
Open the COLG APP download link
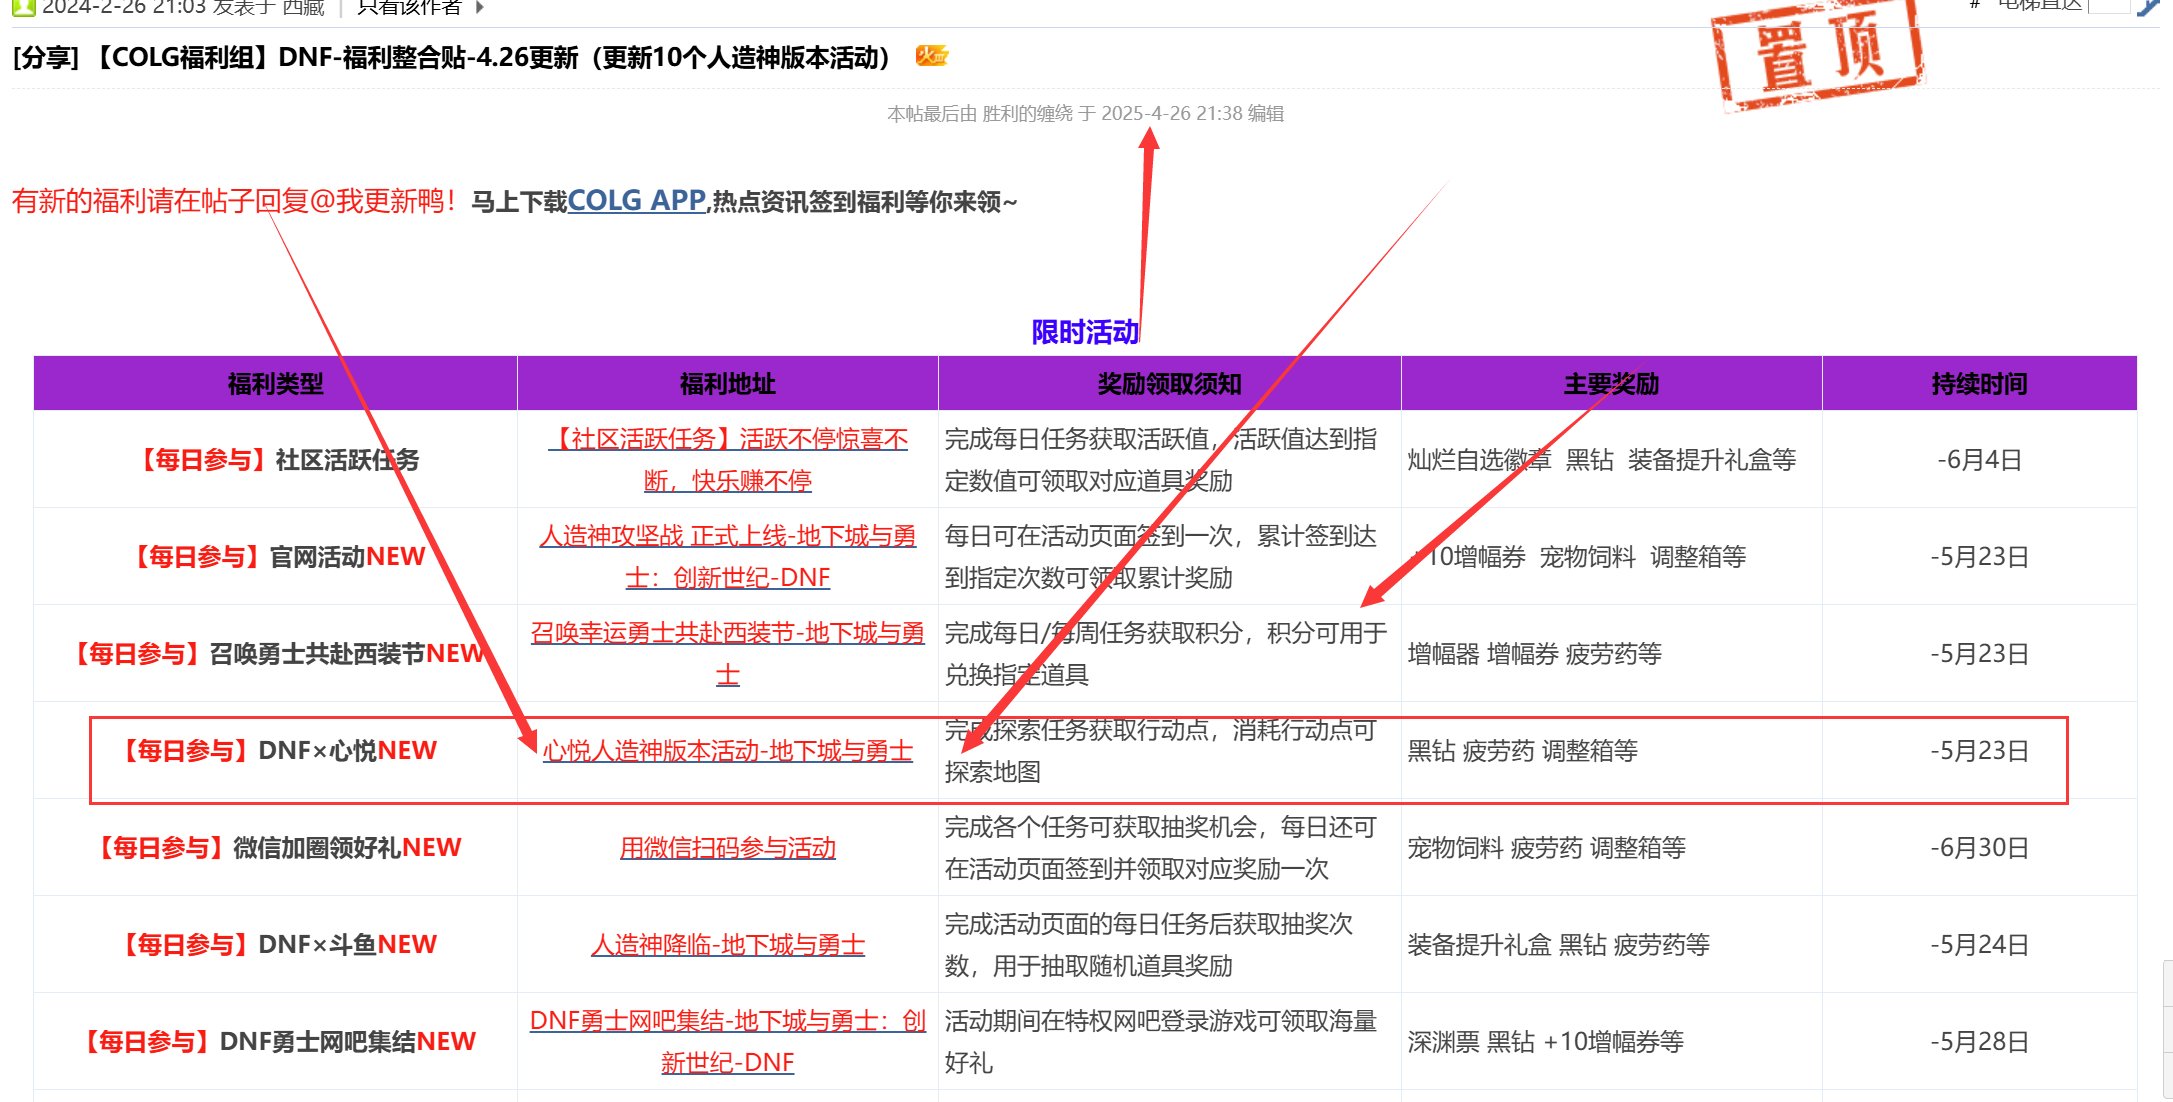point(637,201)
